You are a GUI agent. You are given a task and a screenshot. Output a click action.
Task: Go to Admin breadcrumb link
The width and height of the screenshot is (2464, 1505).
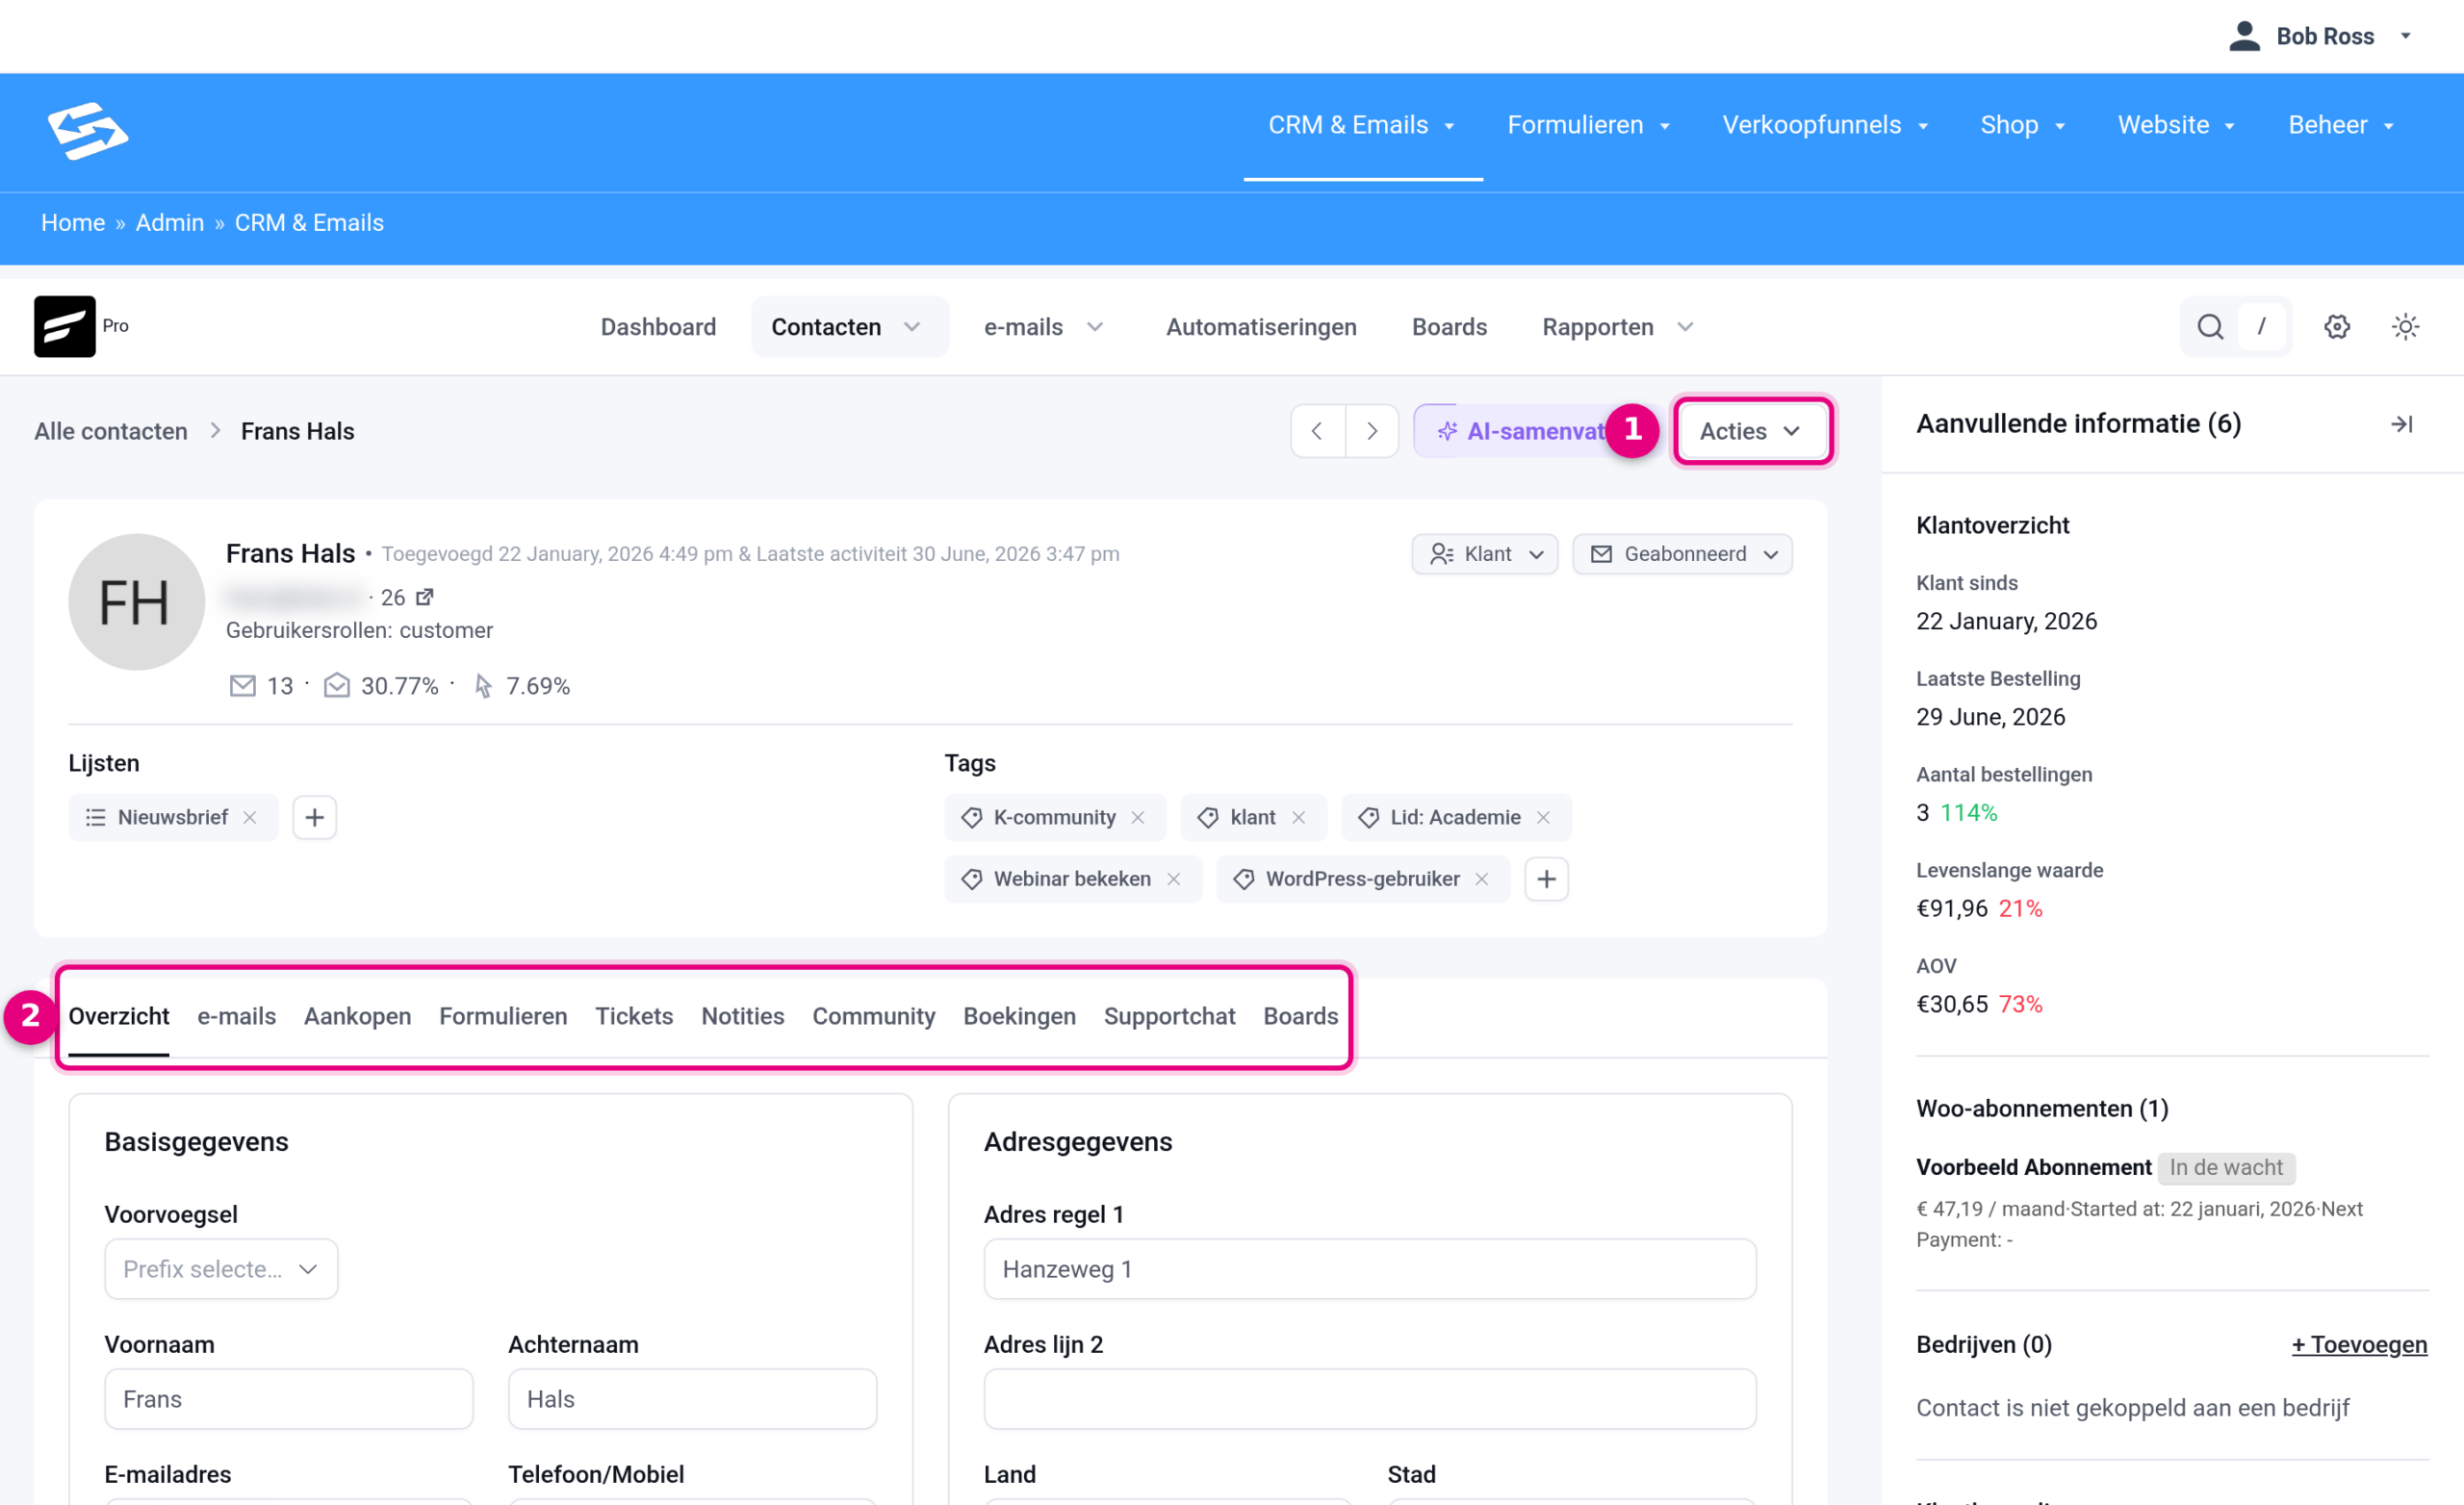click(169, 222)
